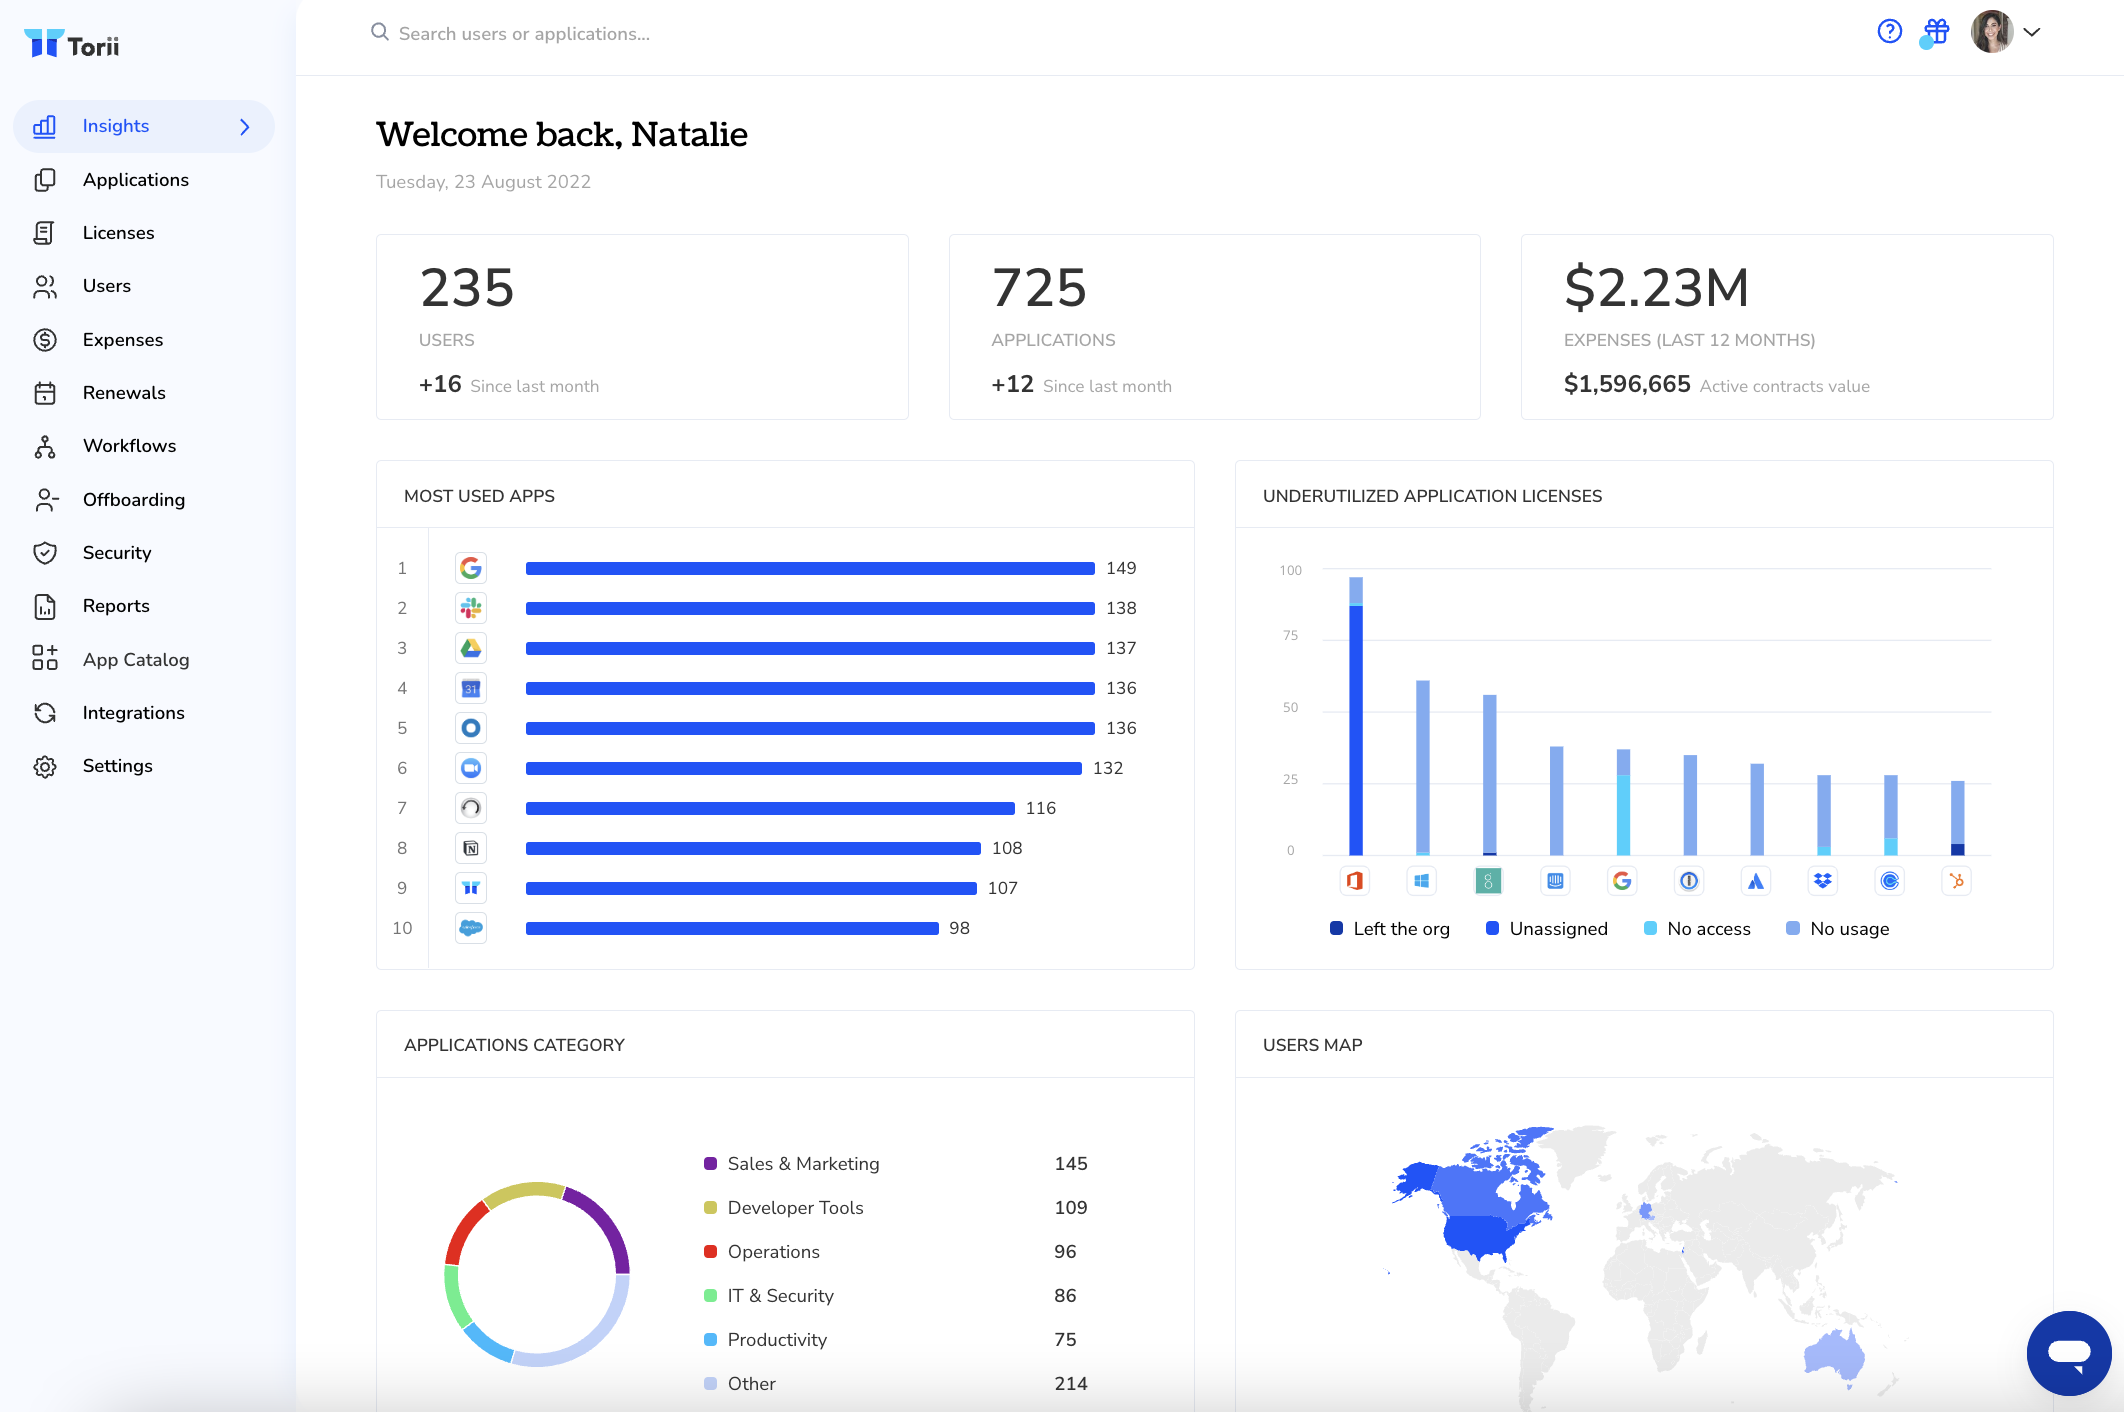Click the Salesforce icon ranked tenth
2124x1412 pixels.
(471, 928)
